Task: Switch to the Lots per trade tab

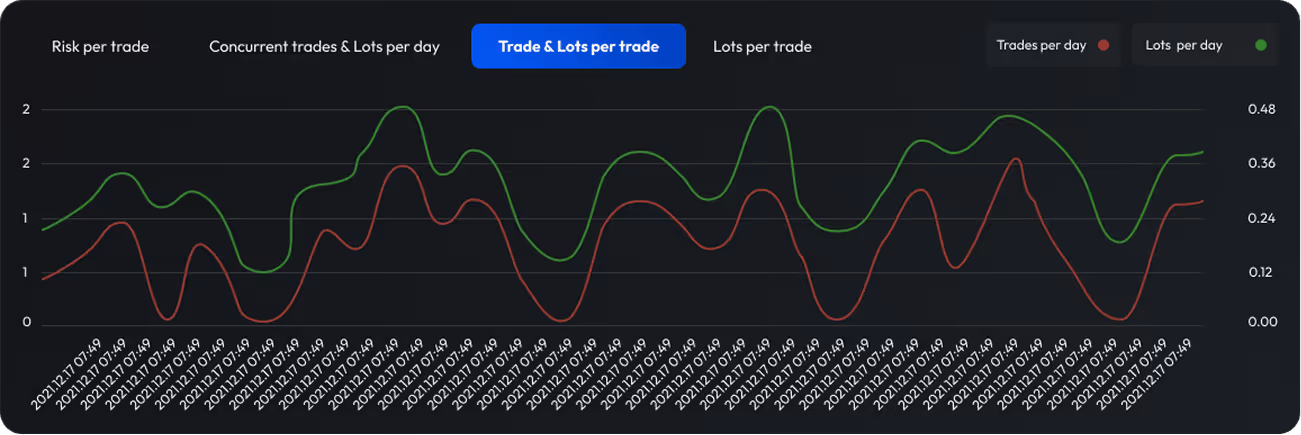Action: 762,47
